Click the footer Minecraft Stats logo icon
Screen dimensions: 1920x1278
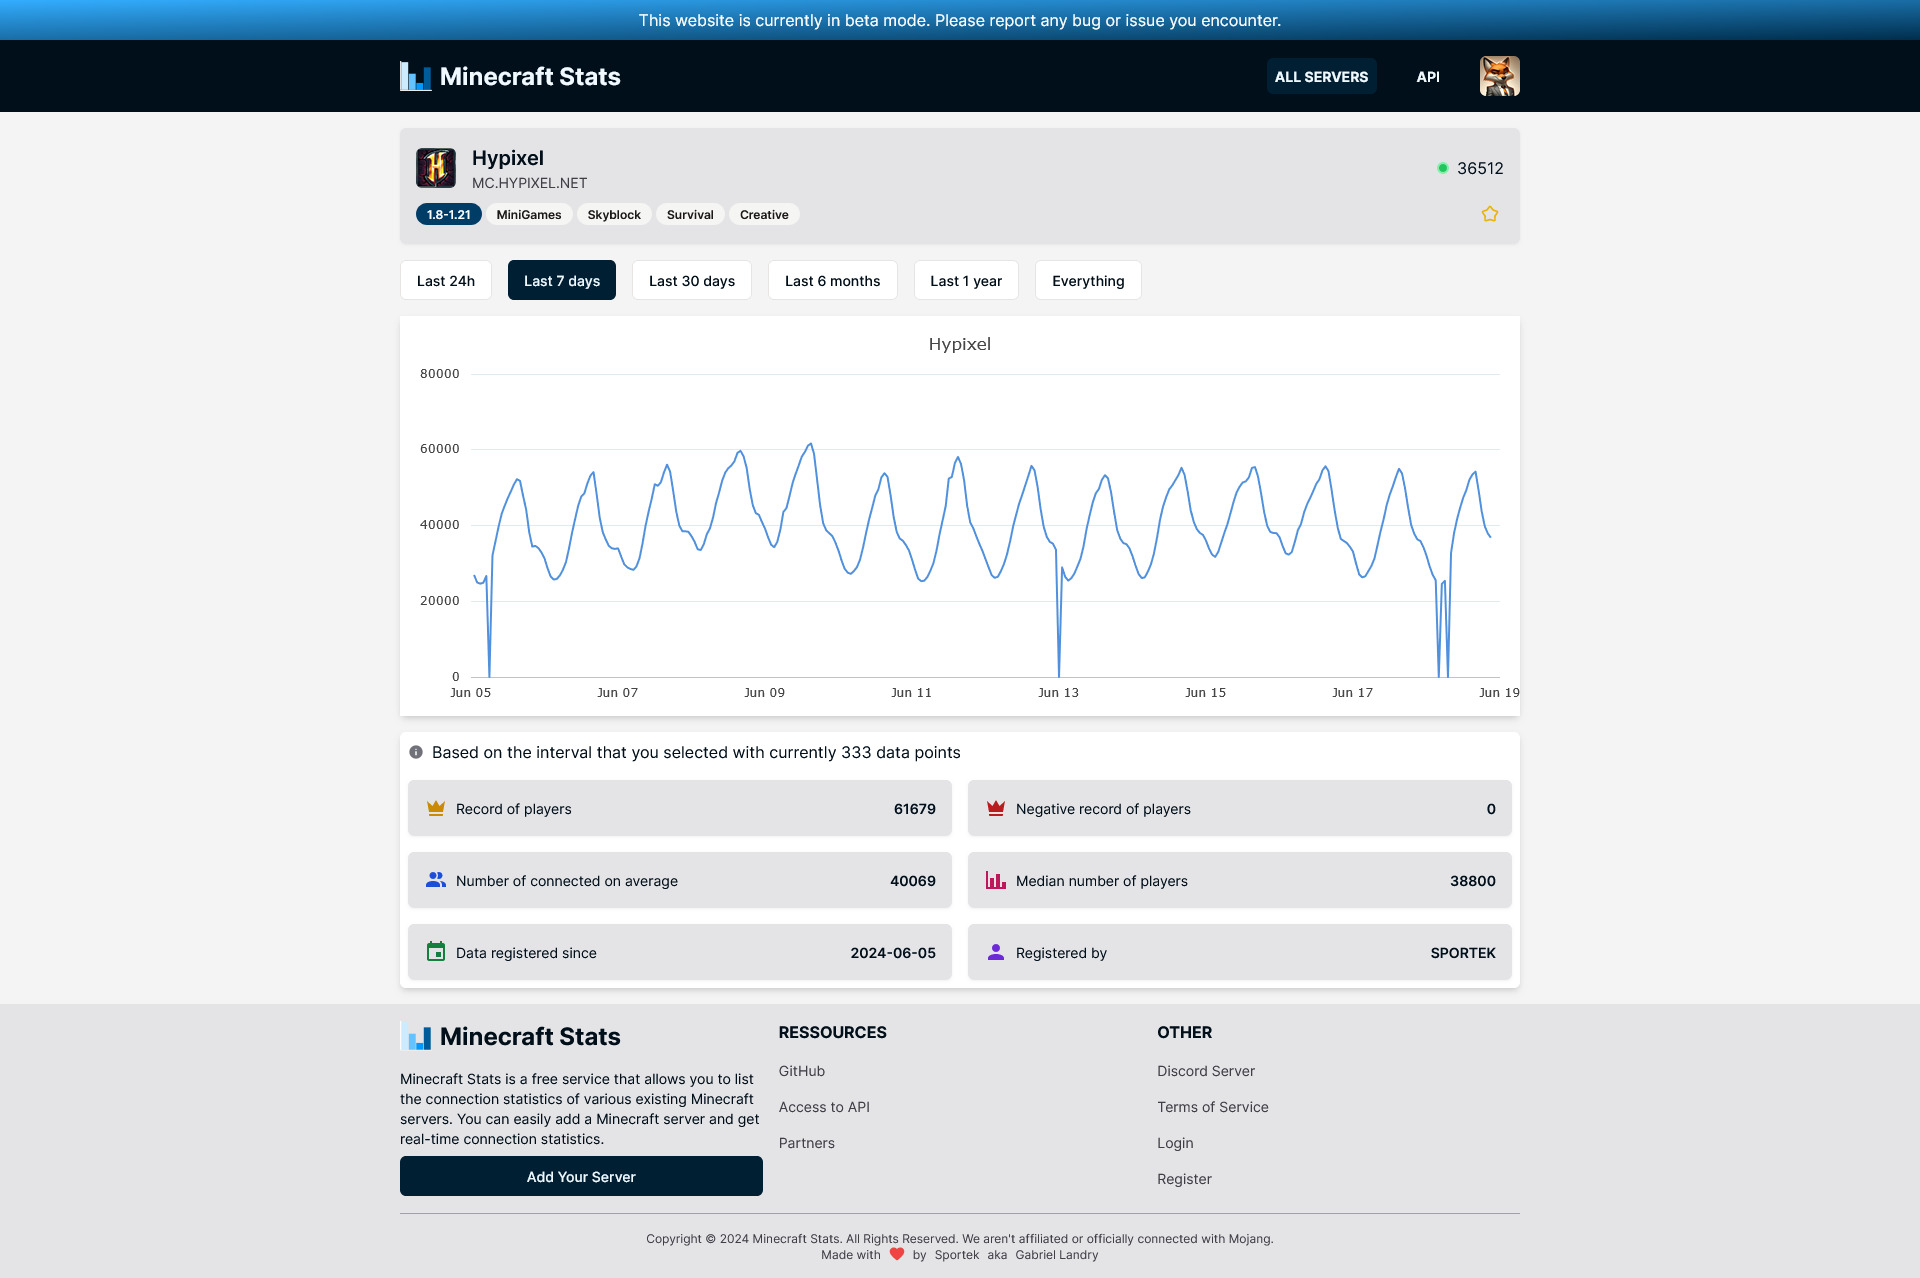tap(415, 1036)
